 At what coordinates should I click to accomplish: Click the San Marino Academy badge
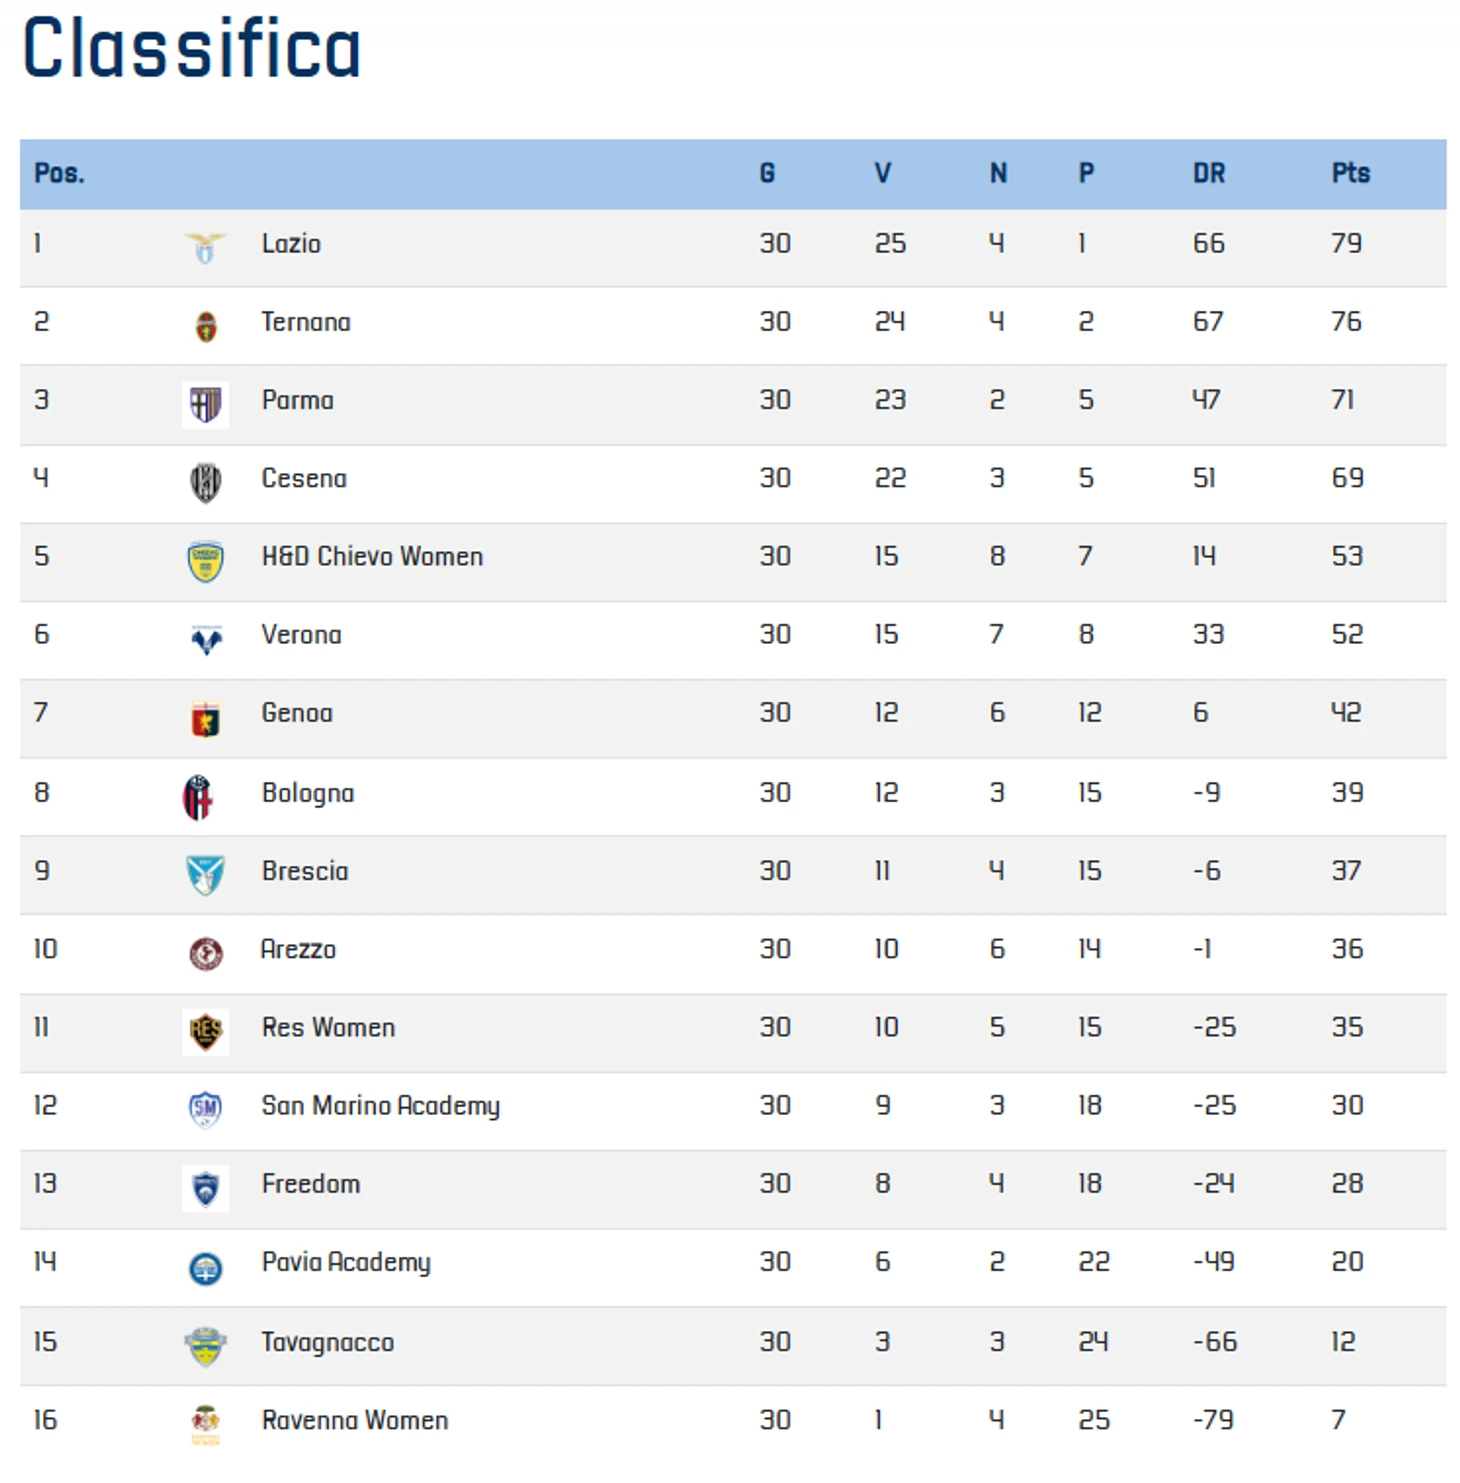pos(205,1108)
